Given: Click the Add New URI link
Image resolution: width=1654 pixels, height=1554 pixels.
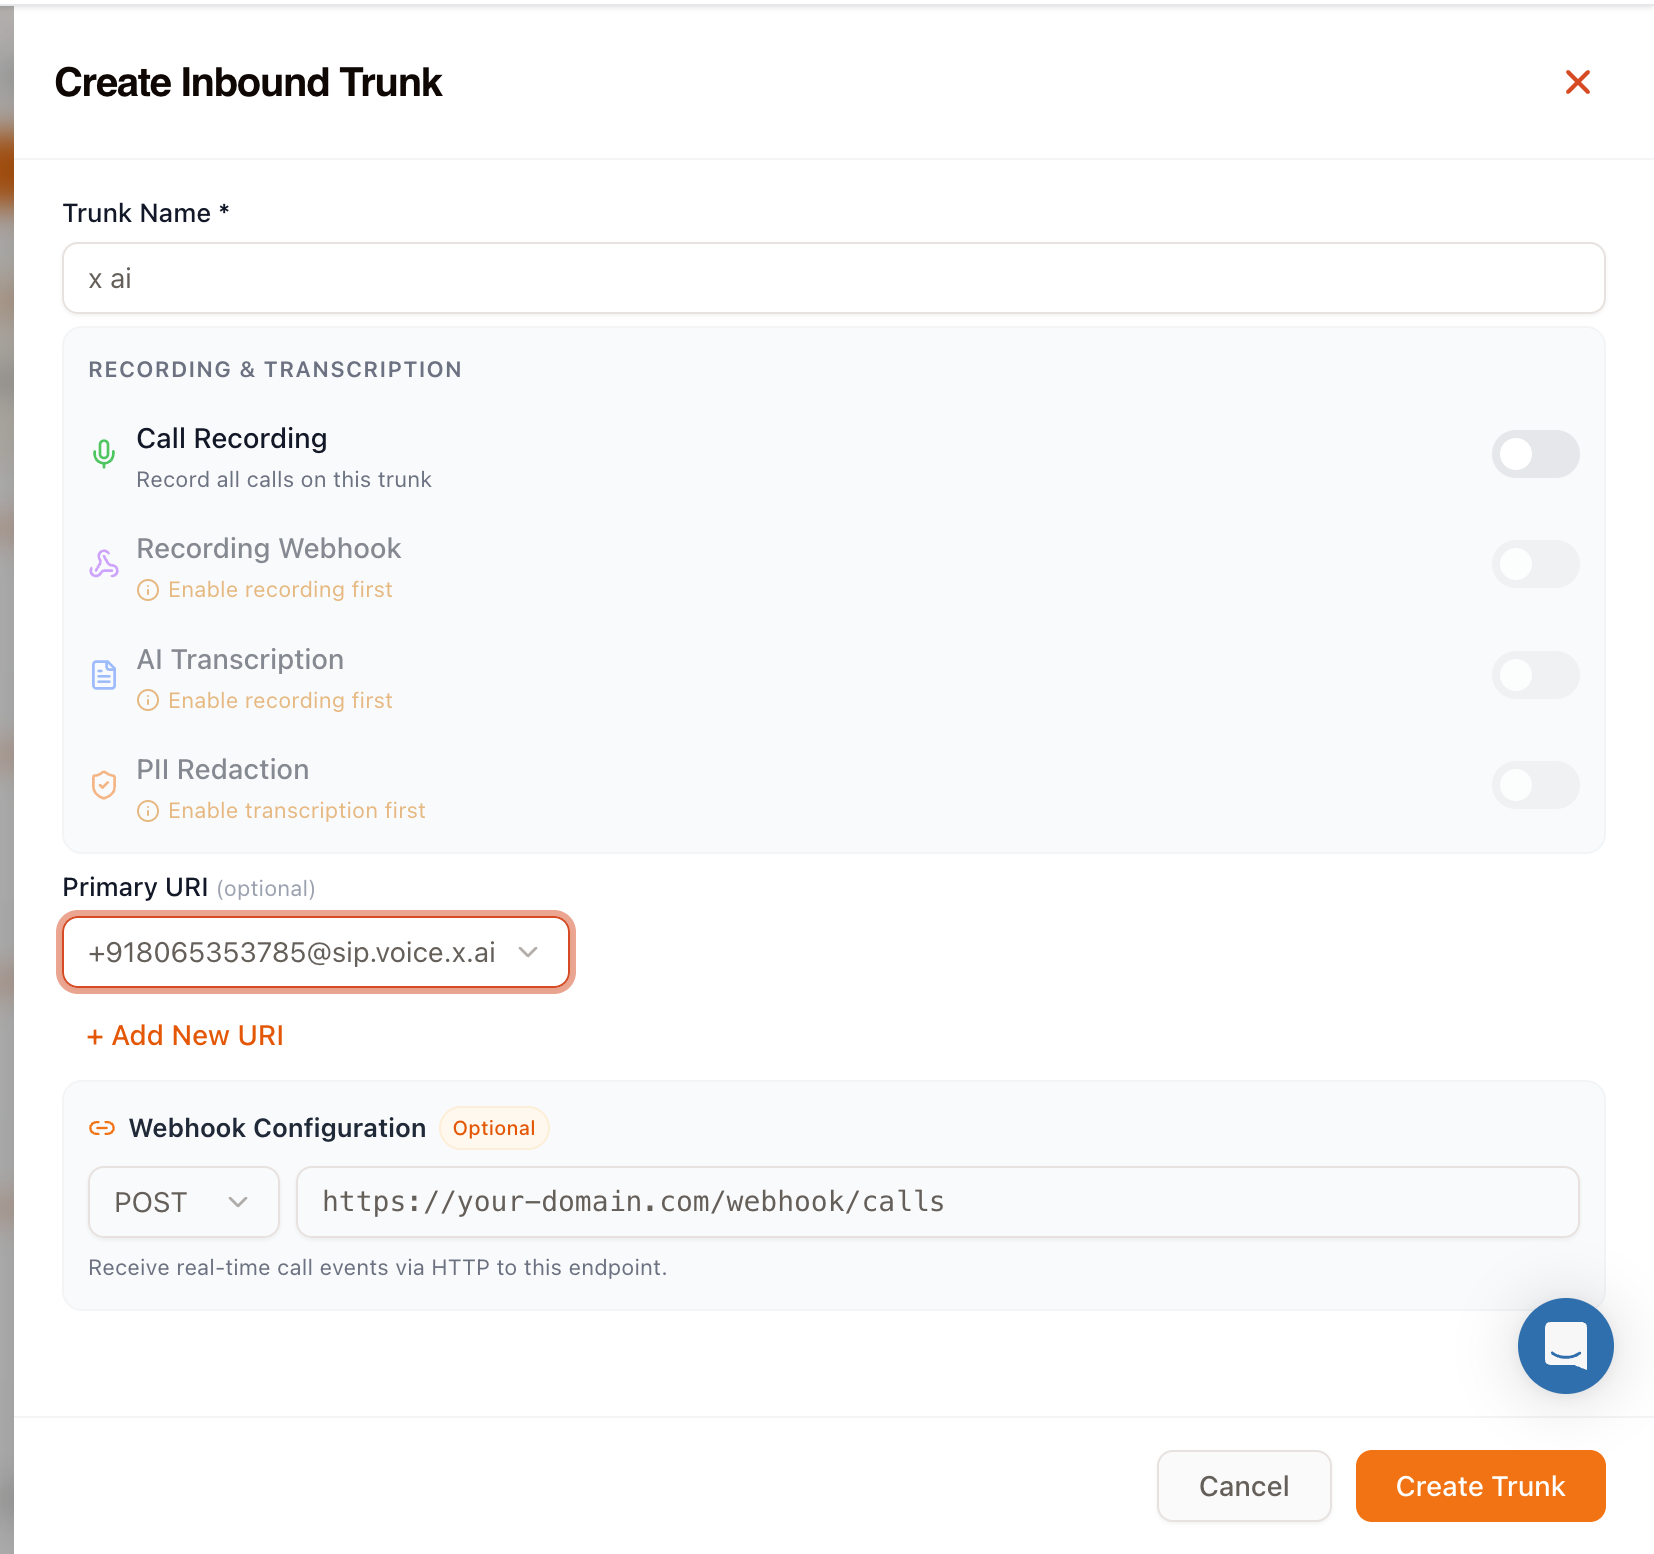Looking at the screenshot, I should tap(185, 1035).
